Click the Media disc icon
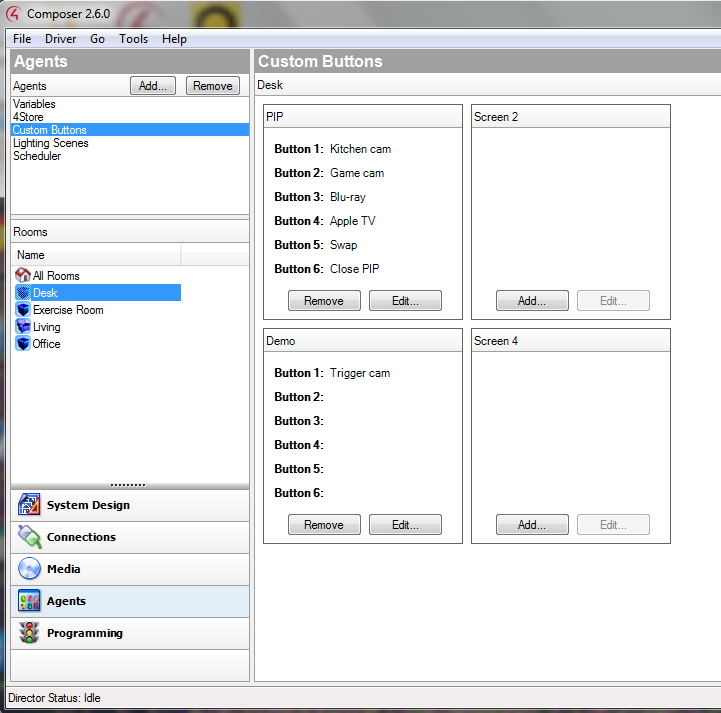This screenshot has width=721, height=713. [x=29, y=569]
